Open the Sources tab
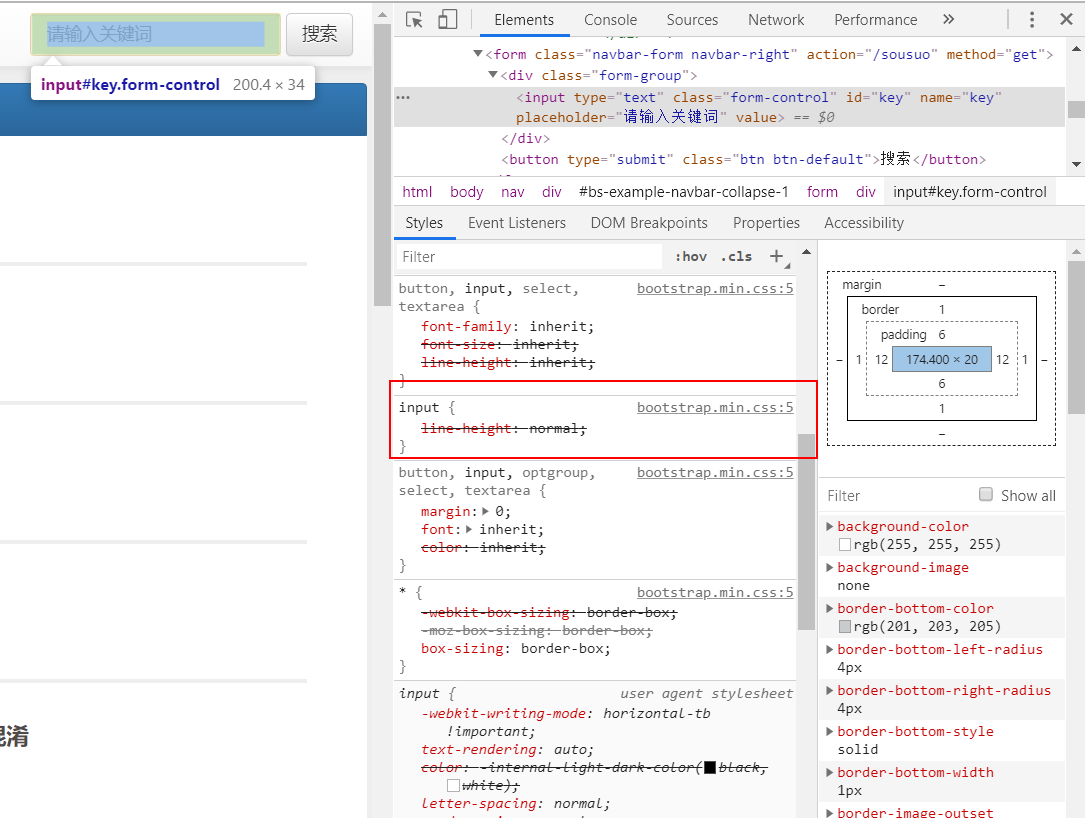The width and height of the screenshot is (1085, 818). [x=692, y=20]
